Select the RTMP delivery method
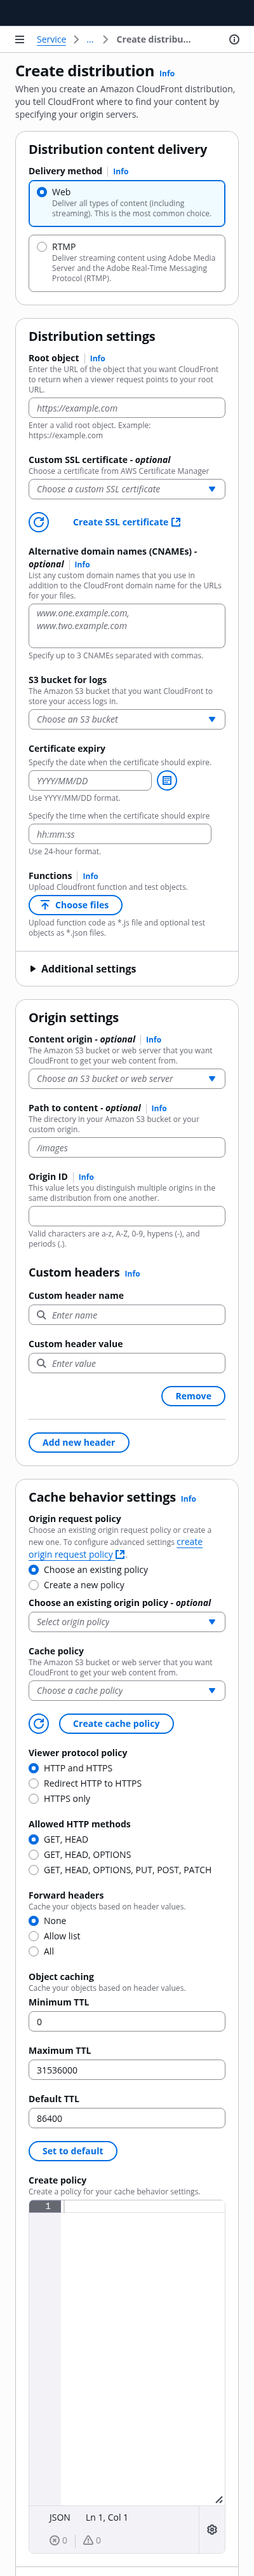The image size is (254, 2576). (x=42, y=246)
